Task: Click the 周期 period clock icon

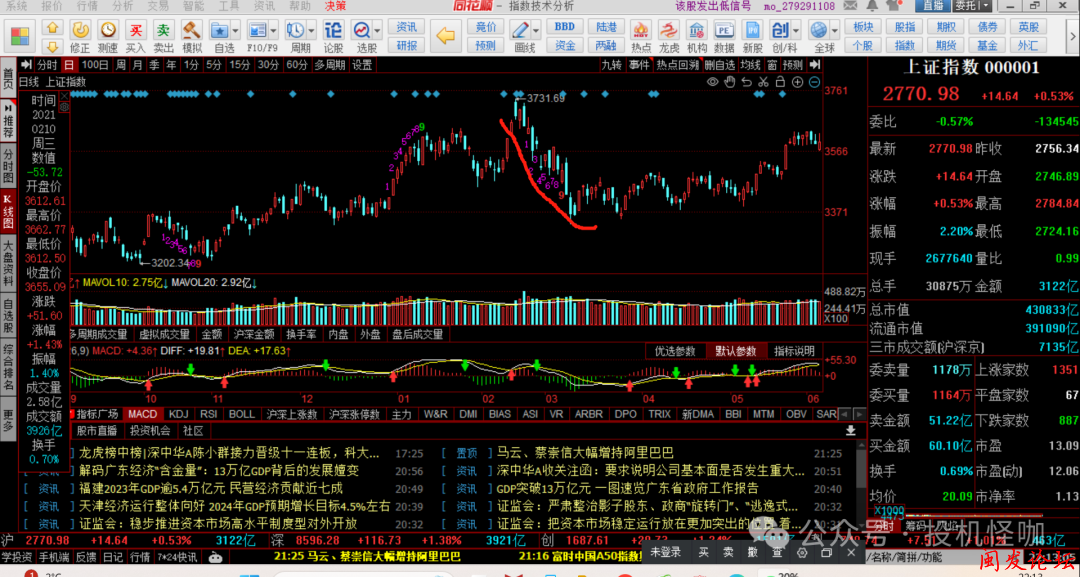Action: [x=295, y=30]
